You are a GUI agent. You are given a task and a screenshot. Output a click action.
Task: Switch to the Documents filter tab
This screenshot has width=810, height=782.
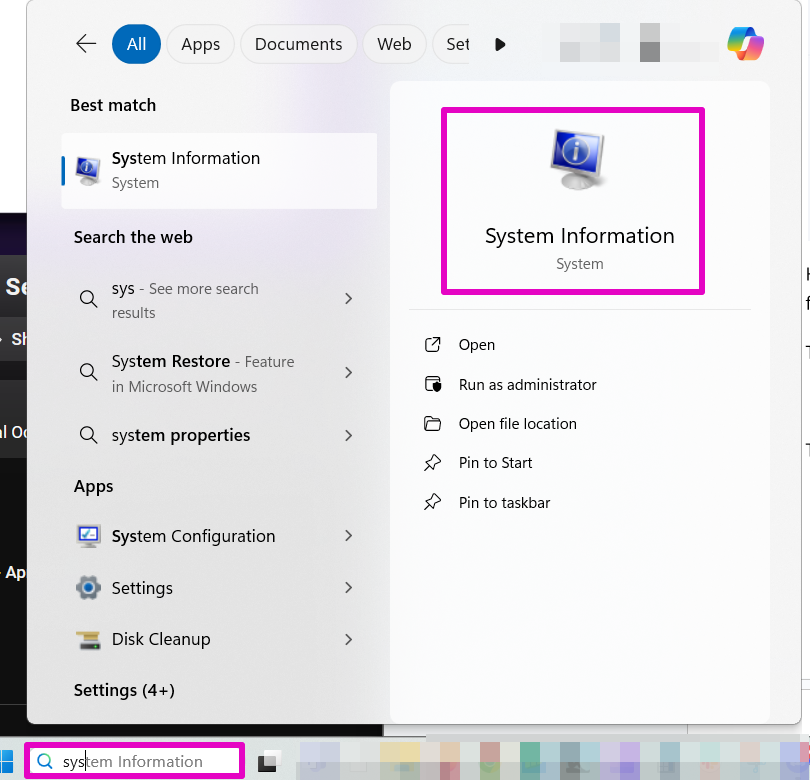tap(299, 44)
